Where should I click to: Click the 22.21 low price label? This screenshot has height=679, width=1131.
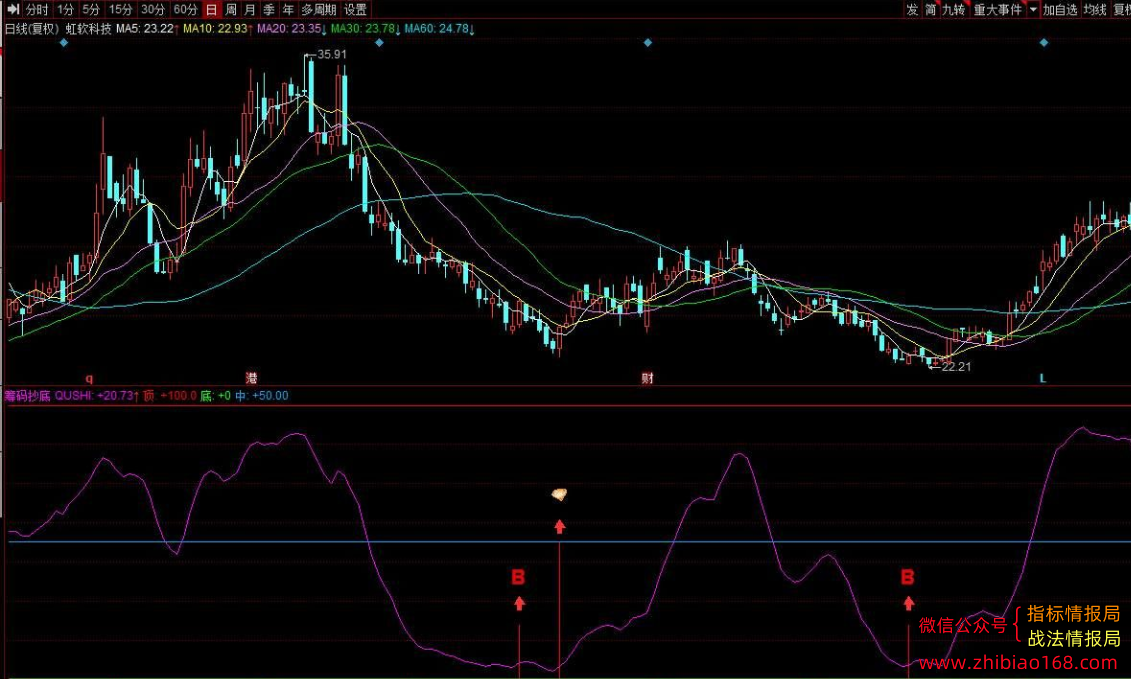pos(956,367)
